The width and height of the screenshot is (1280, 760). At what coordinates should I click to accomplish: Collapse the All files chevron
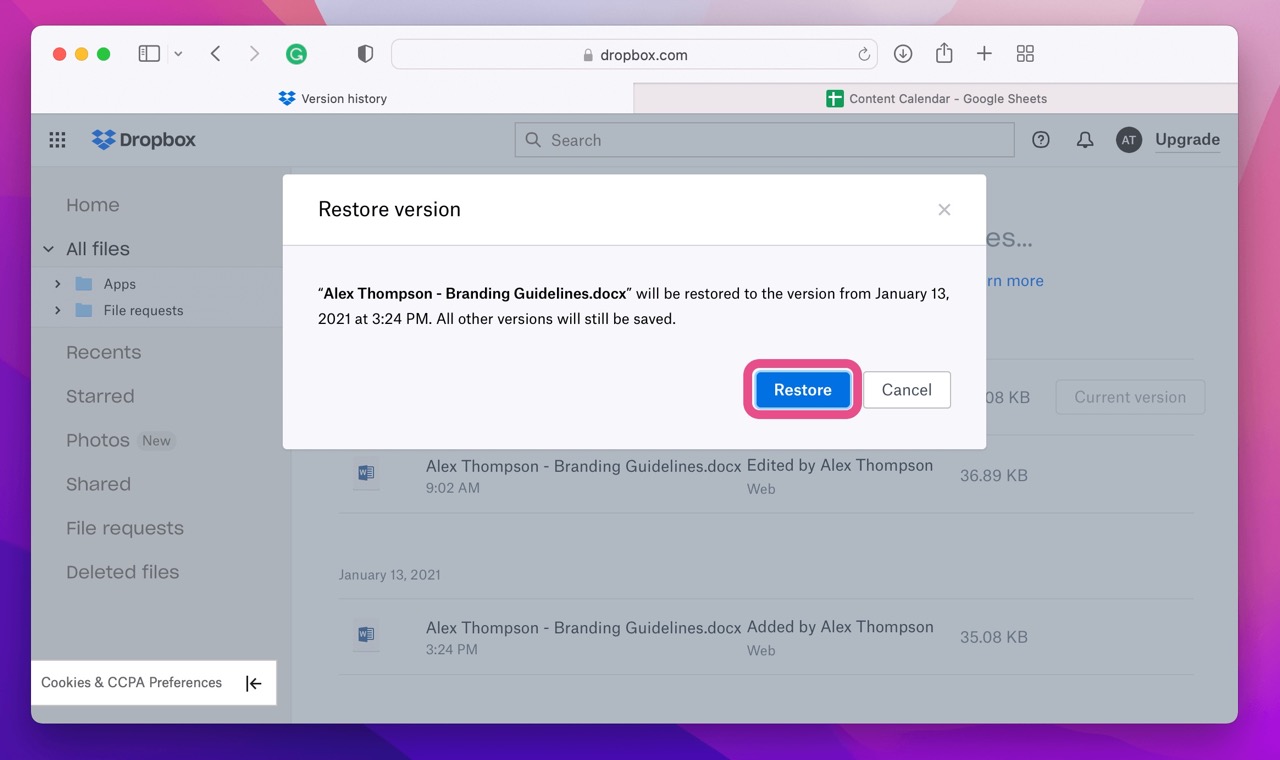point(48,249)
